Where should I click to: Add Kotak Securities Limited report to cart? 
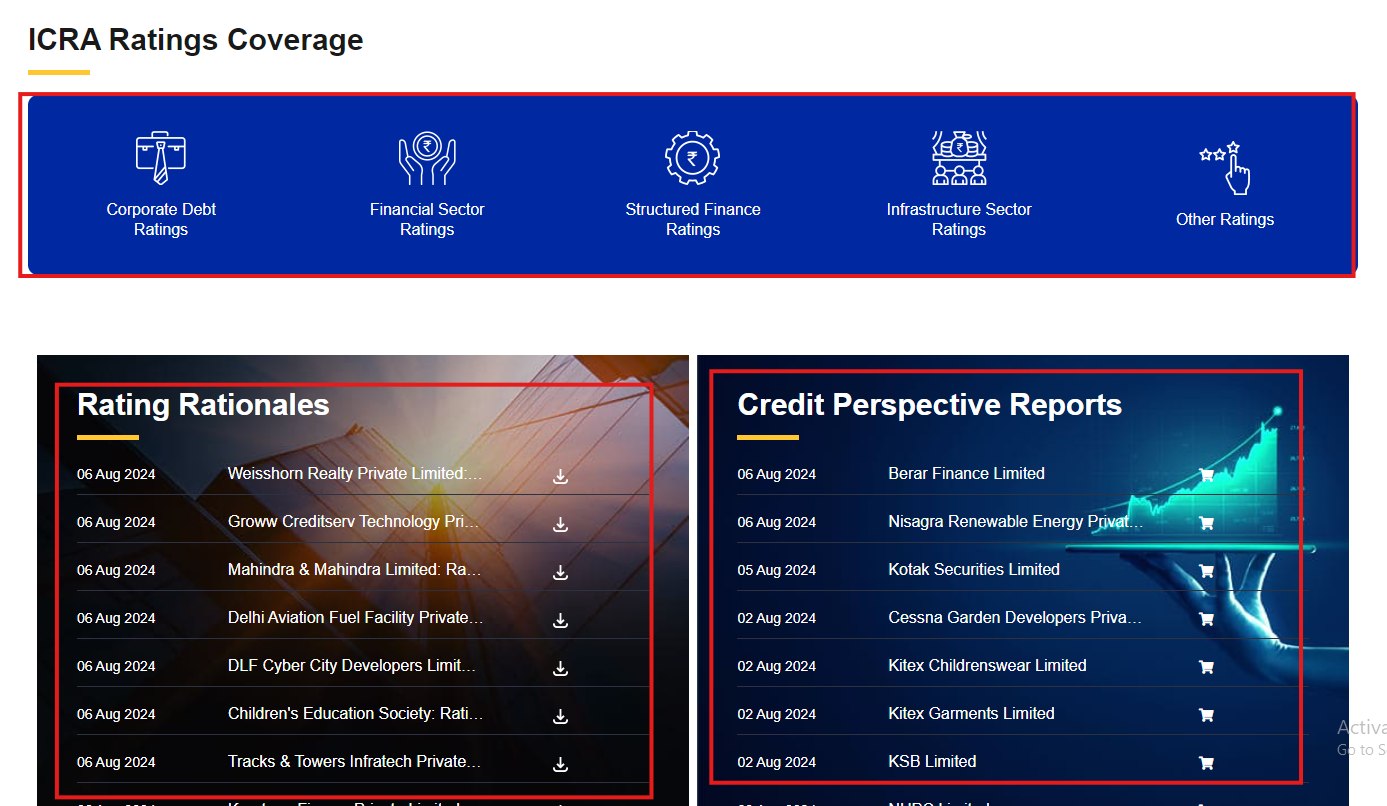[x=1206, y=571]
